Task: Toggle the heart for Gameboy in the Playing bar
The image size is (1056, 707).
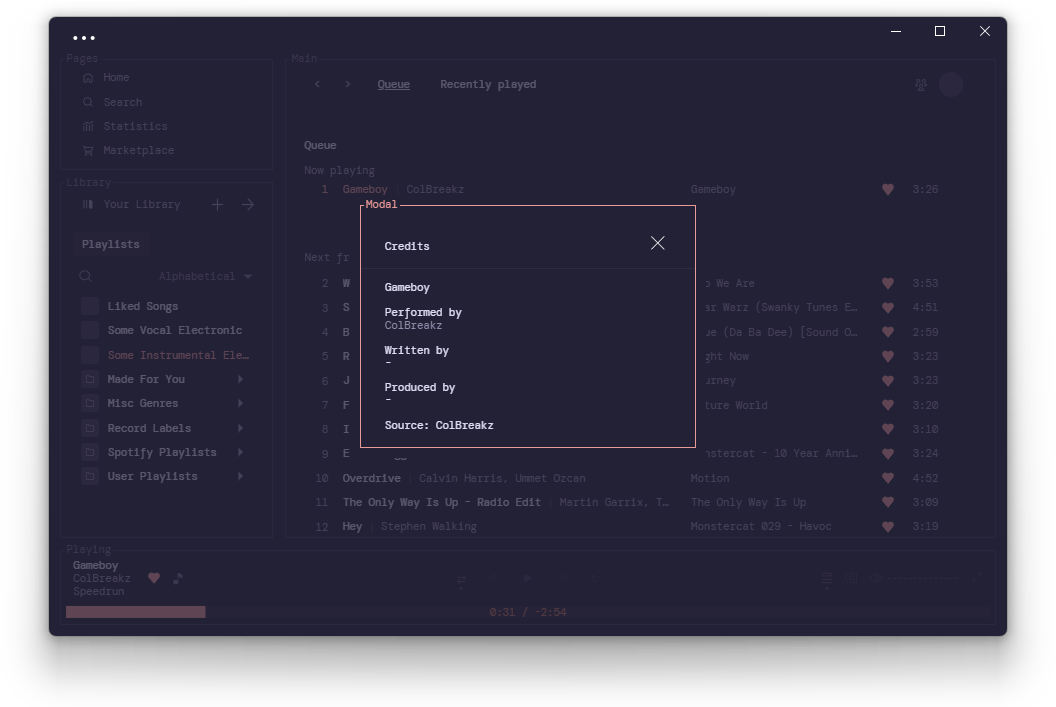Action: (154, 578)
